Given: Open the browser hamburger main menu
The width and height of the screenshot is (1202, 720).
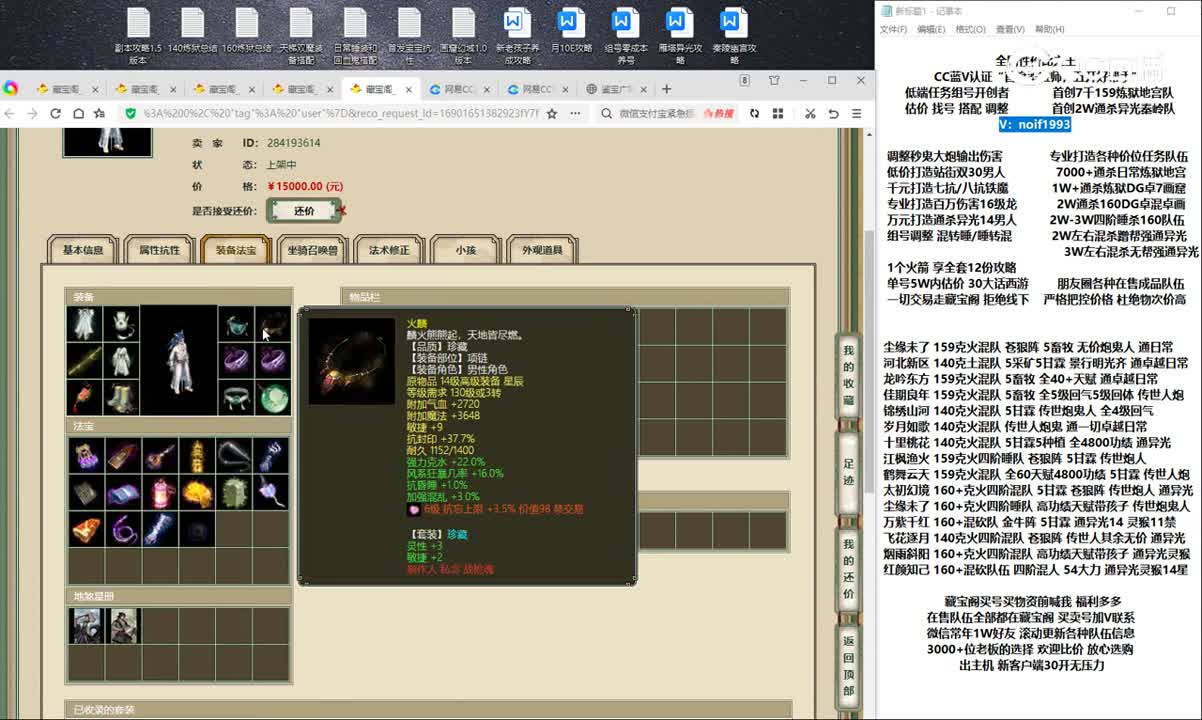Looking at the screenshot, I should pos(856,113).
